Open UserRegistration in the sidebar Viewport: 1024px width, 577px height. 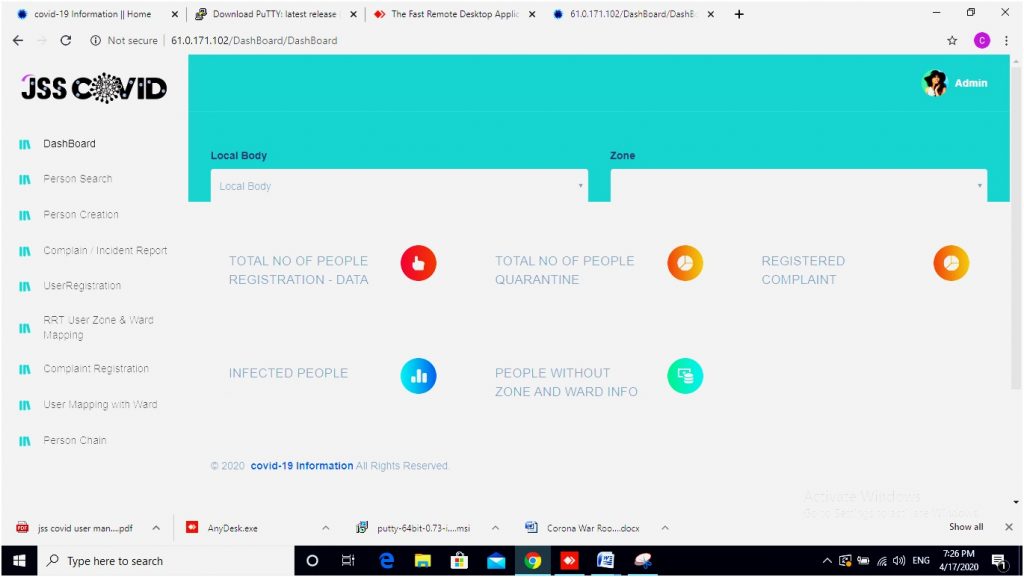[82, 286]
